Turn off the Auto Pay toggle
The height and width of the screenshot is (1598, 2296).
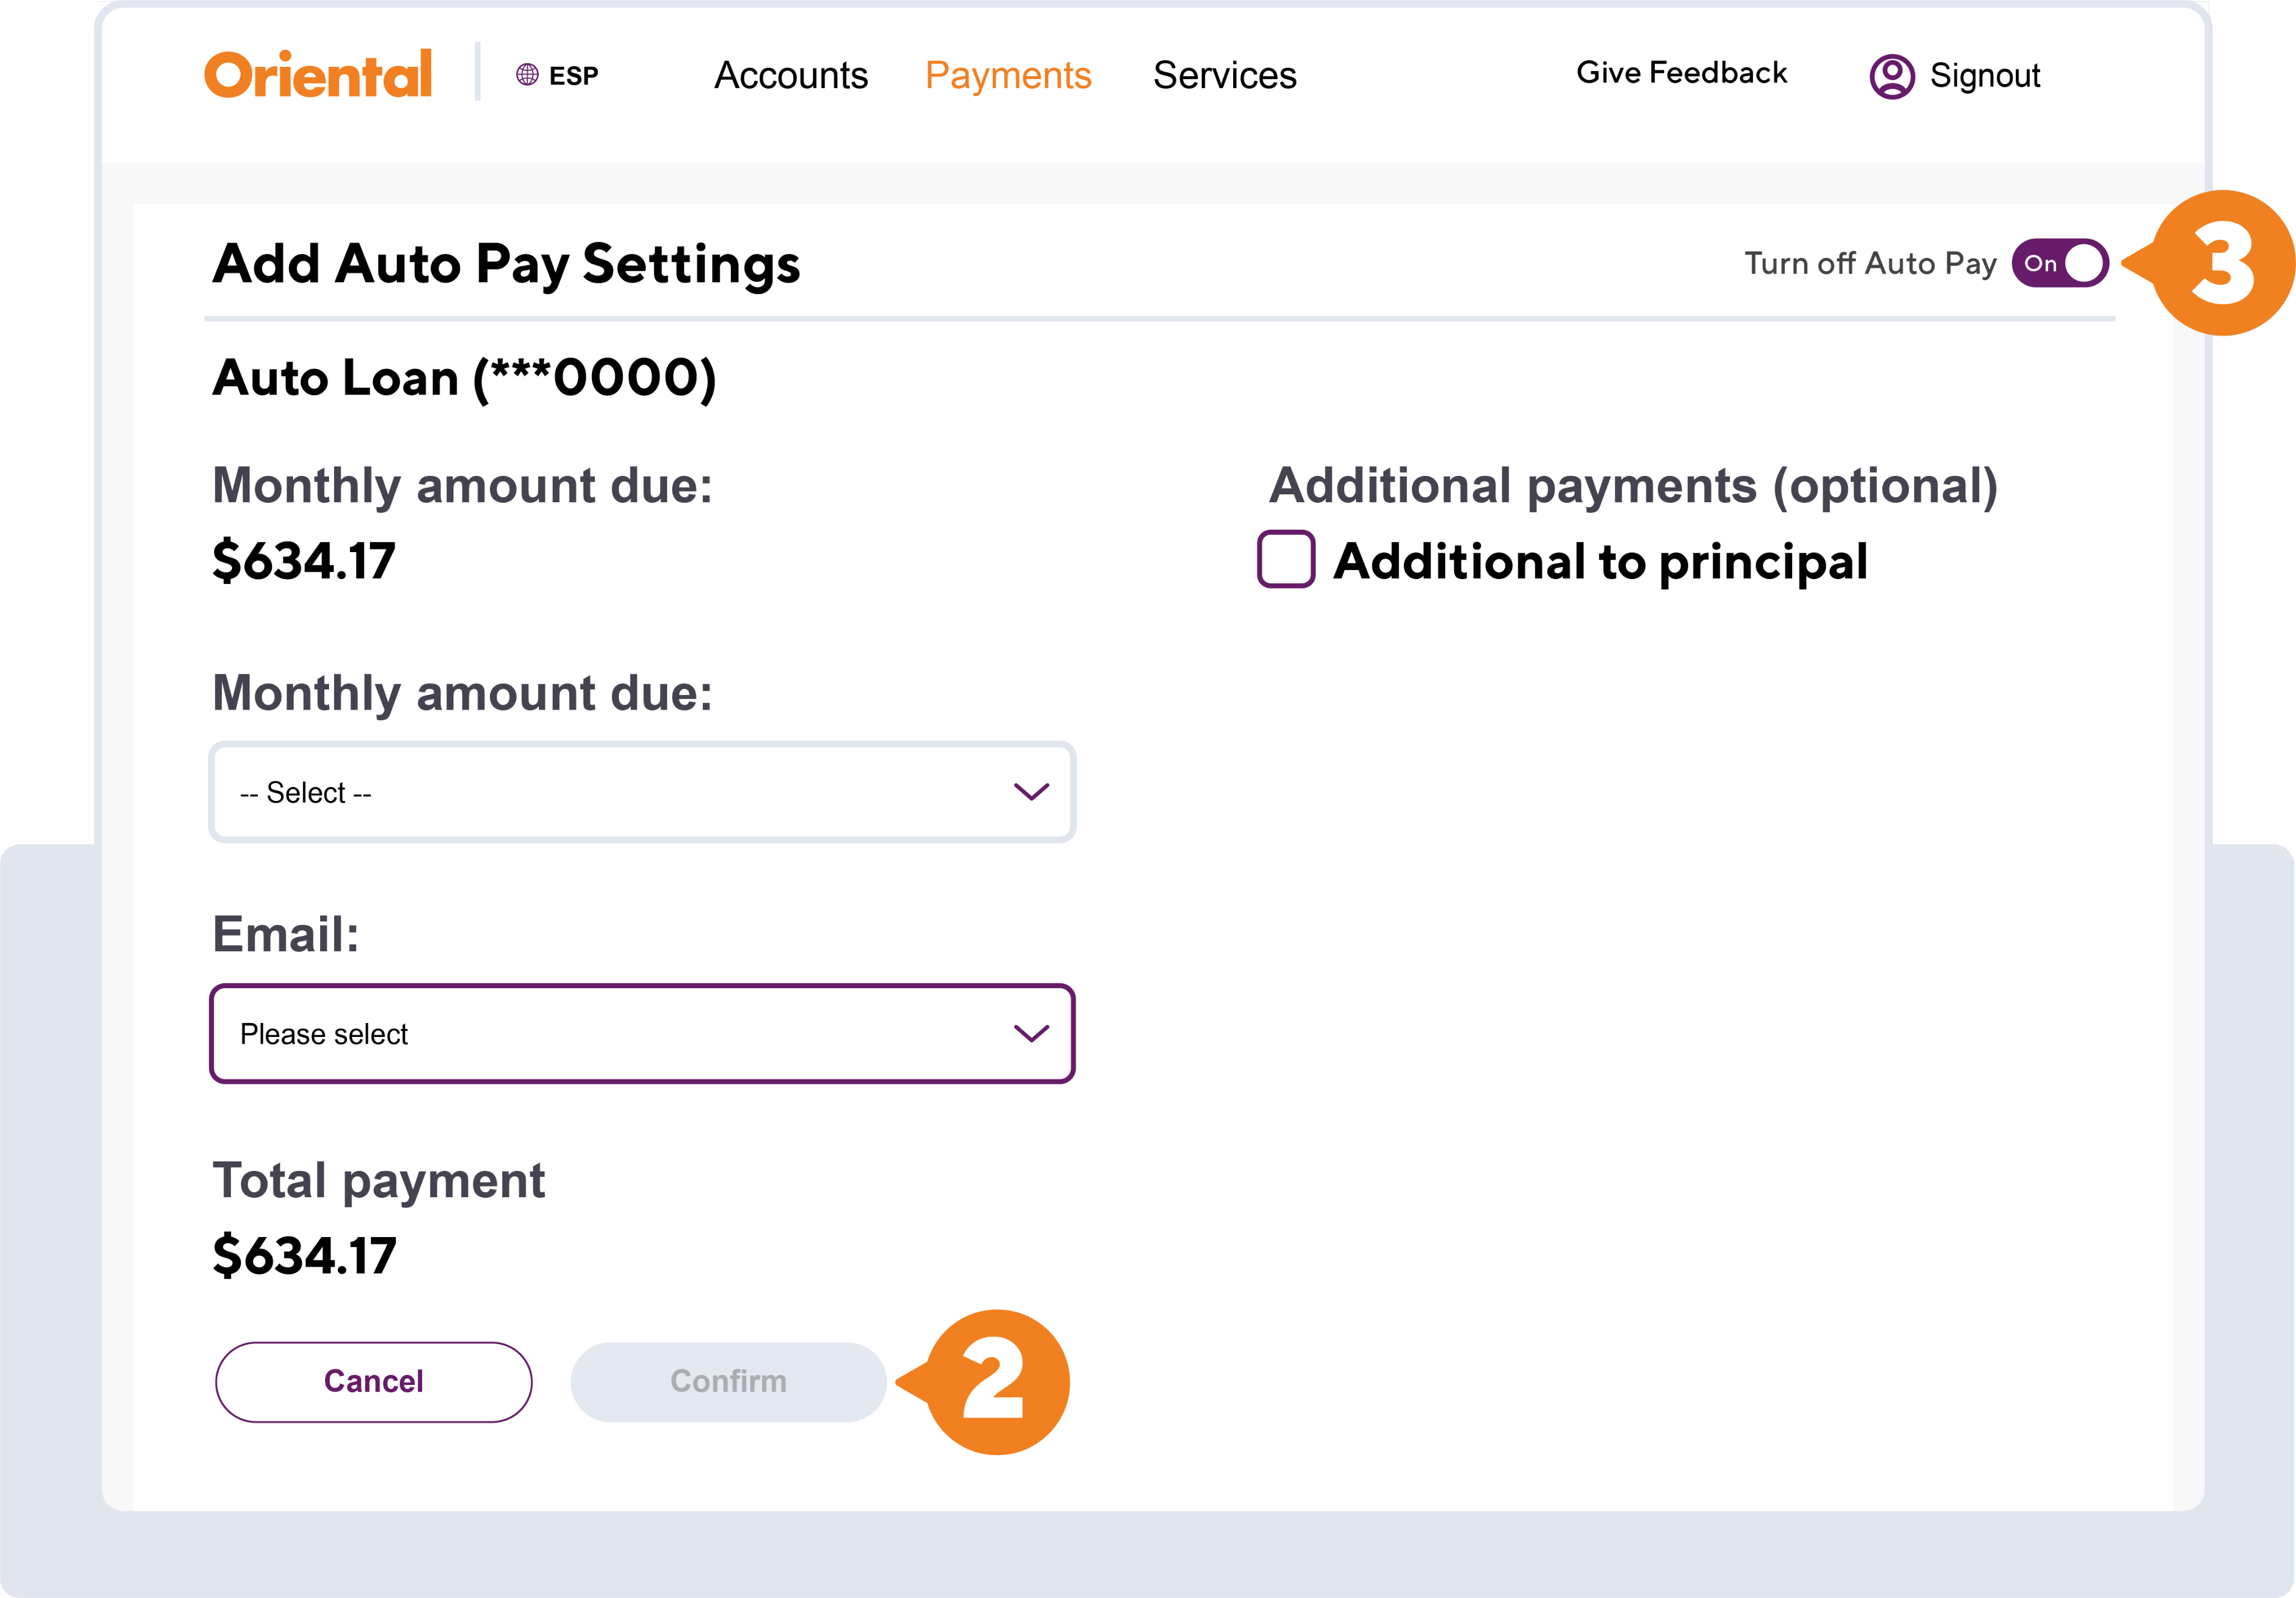pos(2060,263)
